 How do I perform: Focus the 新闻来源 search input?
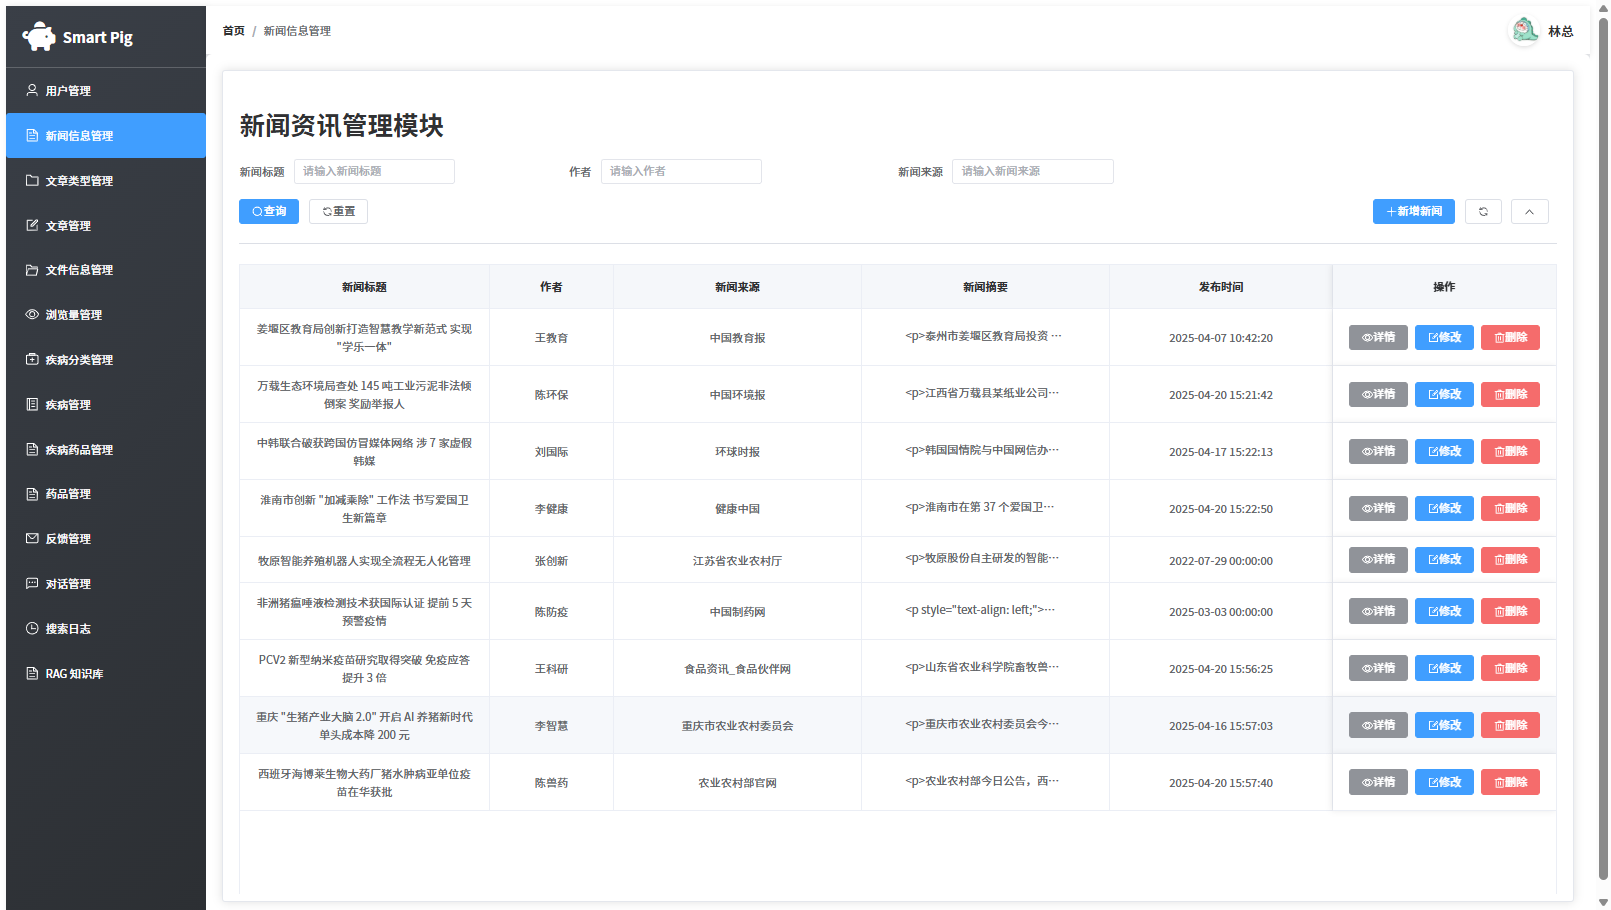click(1033, 172)
